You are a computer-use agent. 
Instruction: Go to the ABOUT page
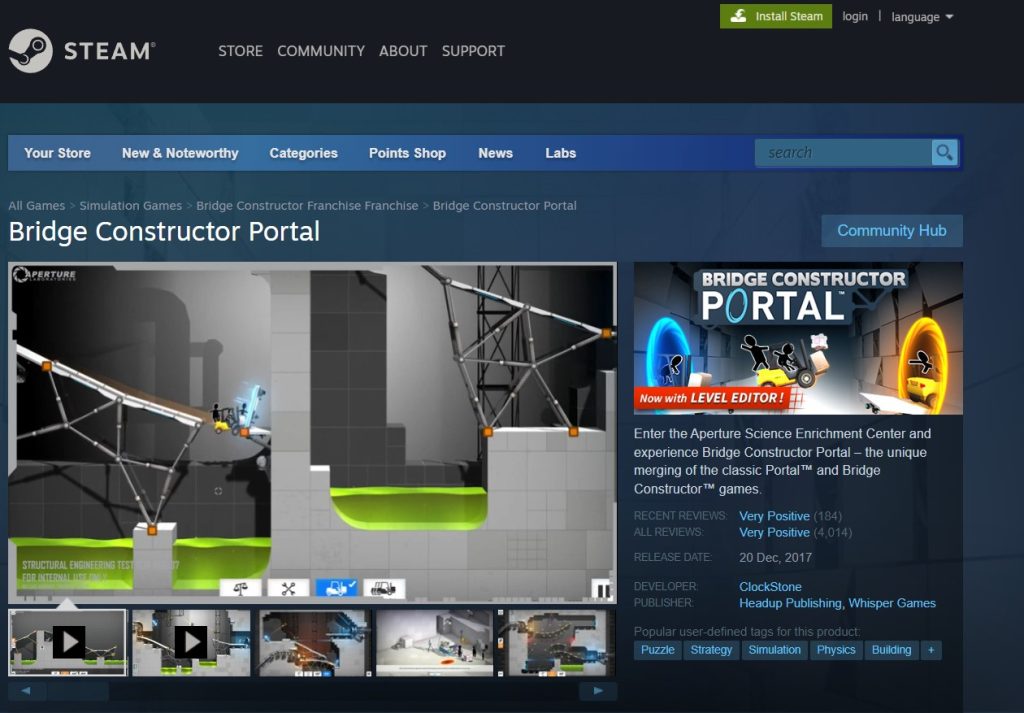(x=403, y=51)
